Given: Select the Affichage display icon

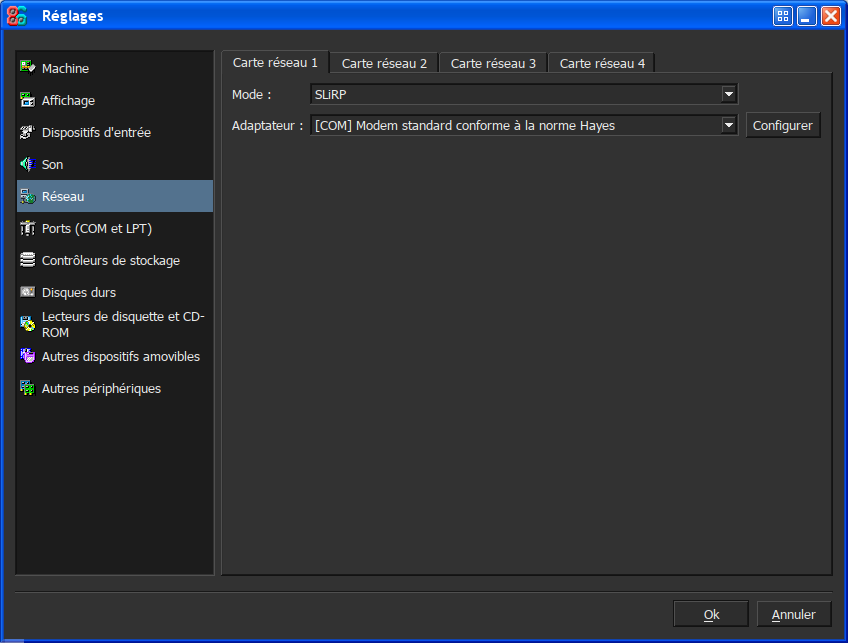Looking at the screenshot, I should tap(27, 100).
